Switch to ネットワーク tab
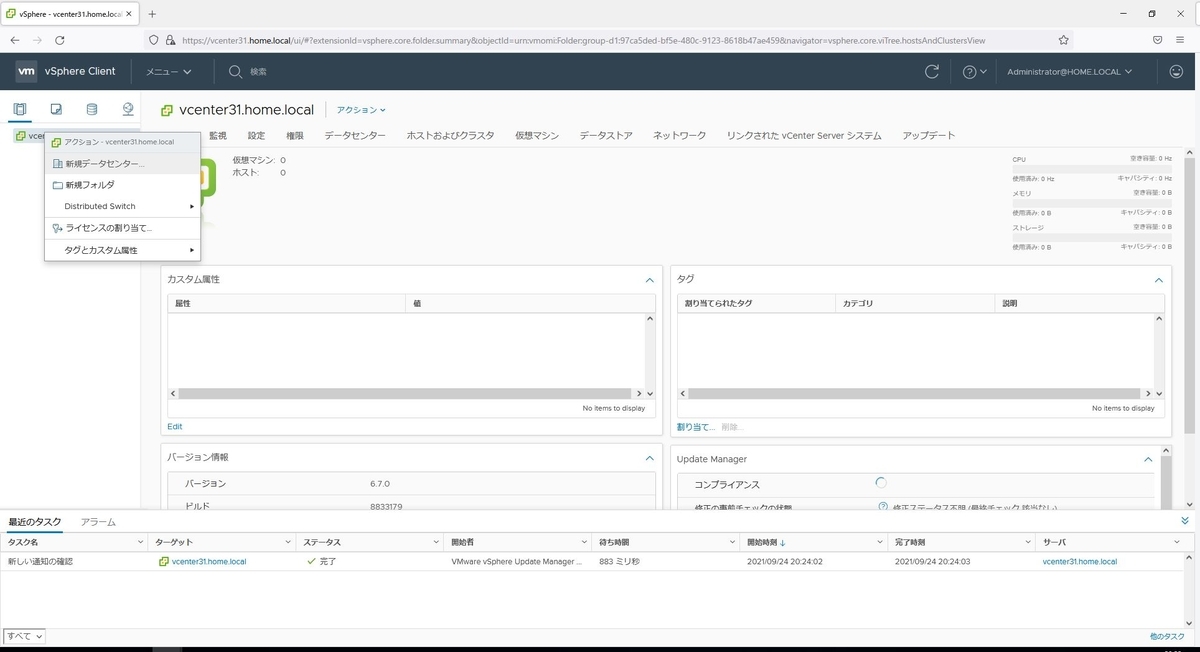Viewport: 1200px width, 652px height. click(x=680, y=136)
